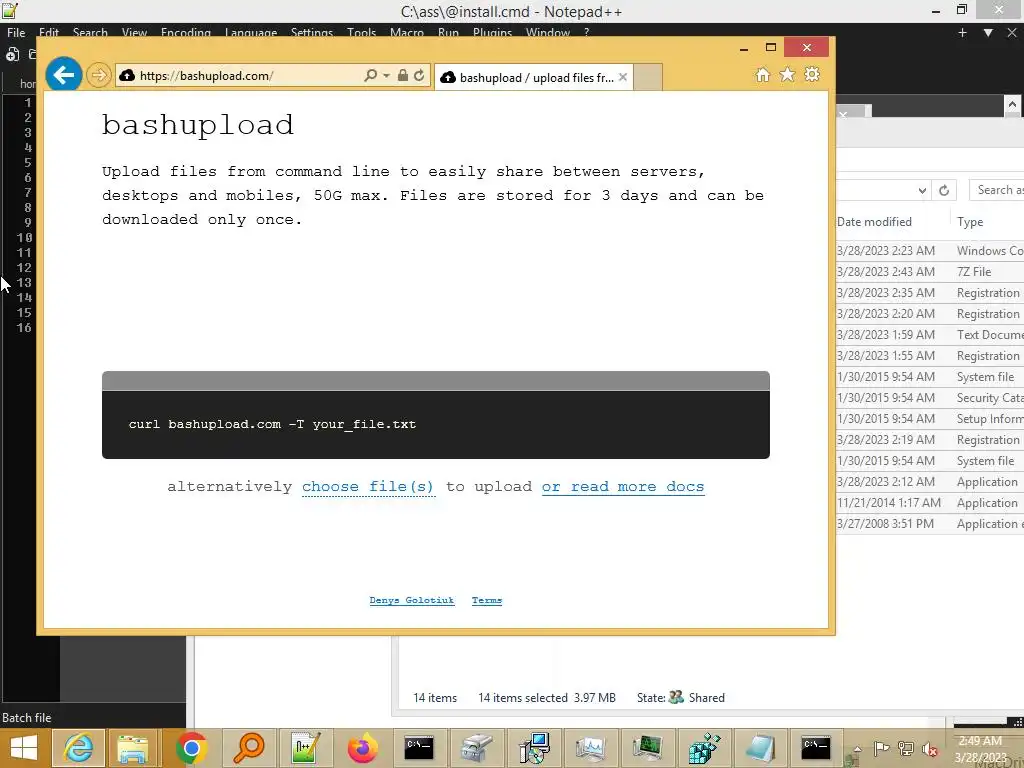Open the 'or read more docs' link
Screen dimensions: 1024x768
[x=623, y=487]
